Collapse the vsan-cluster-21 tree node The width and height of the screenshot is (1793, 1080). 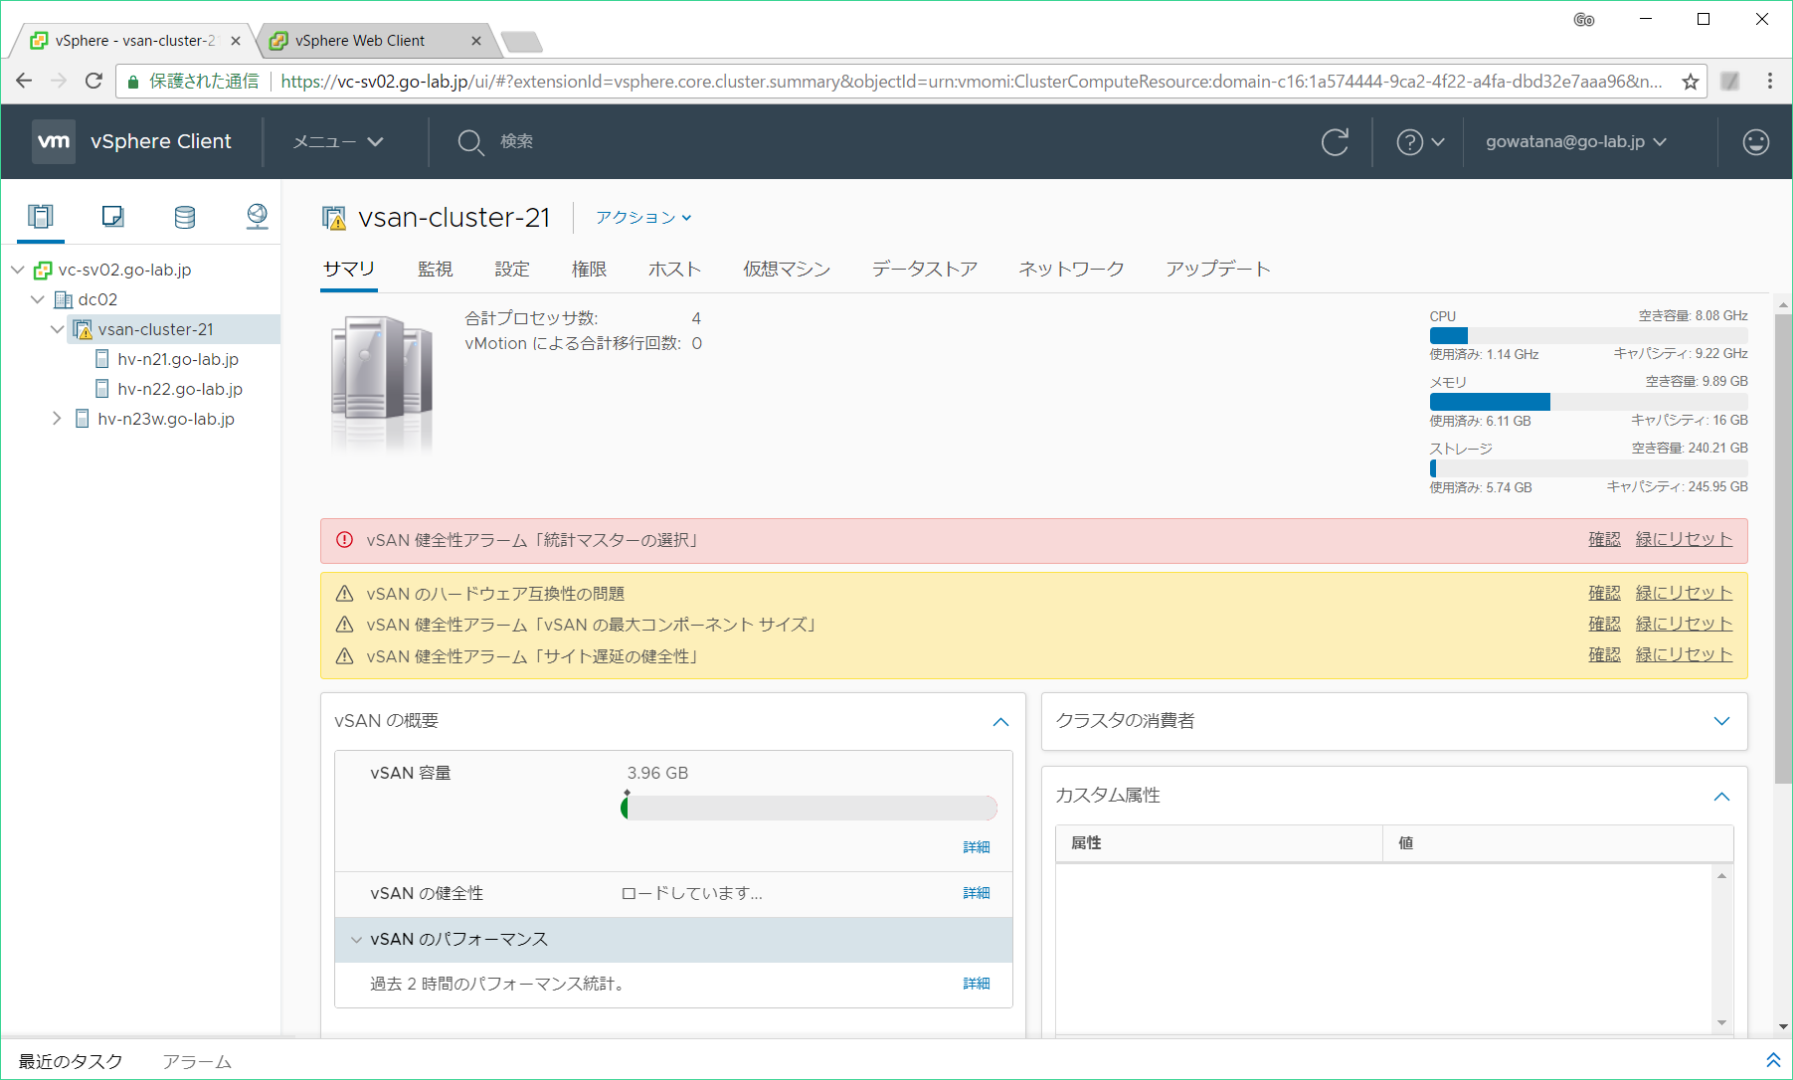tap(57, 329)
